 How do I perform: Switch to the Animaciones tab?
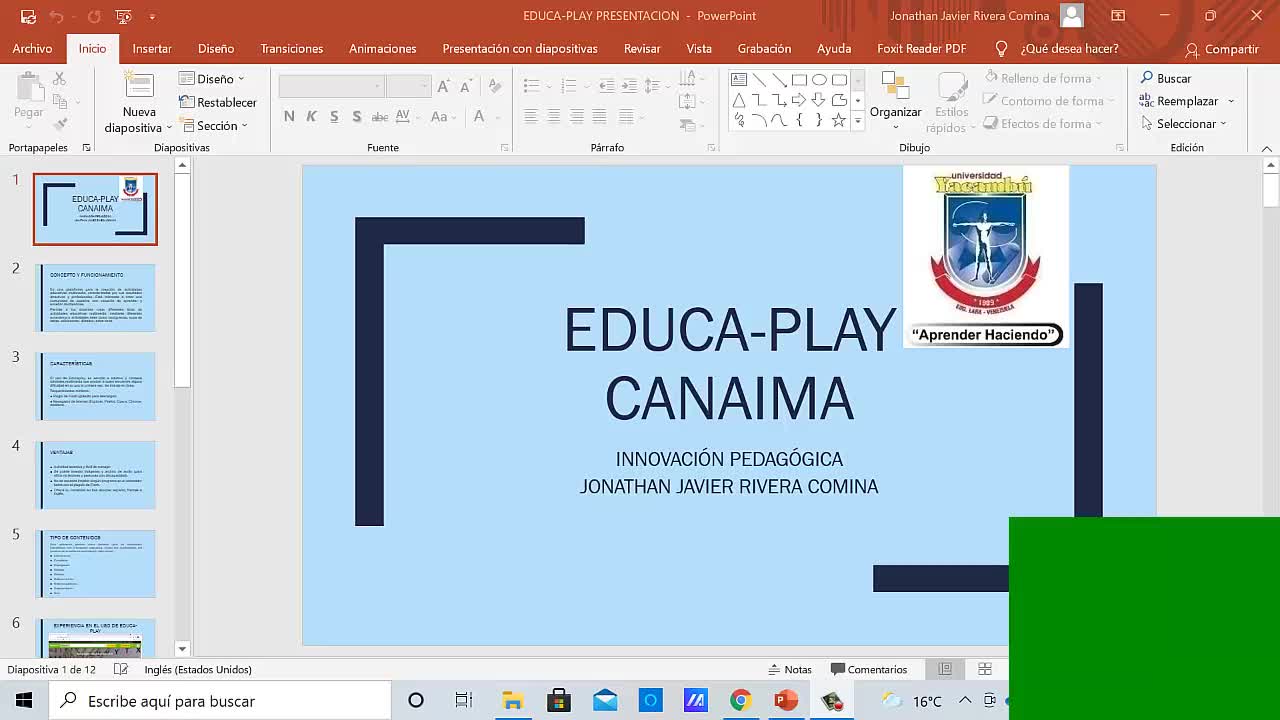pyautogui.click(x=382, y=48)
